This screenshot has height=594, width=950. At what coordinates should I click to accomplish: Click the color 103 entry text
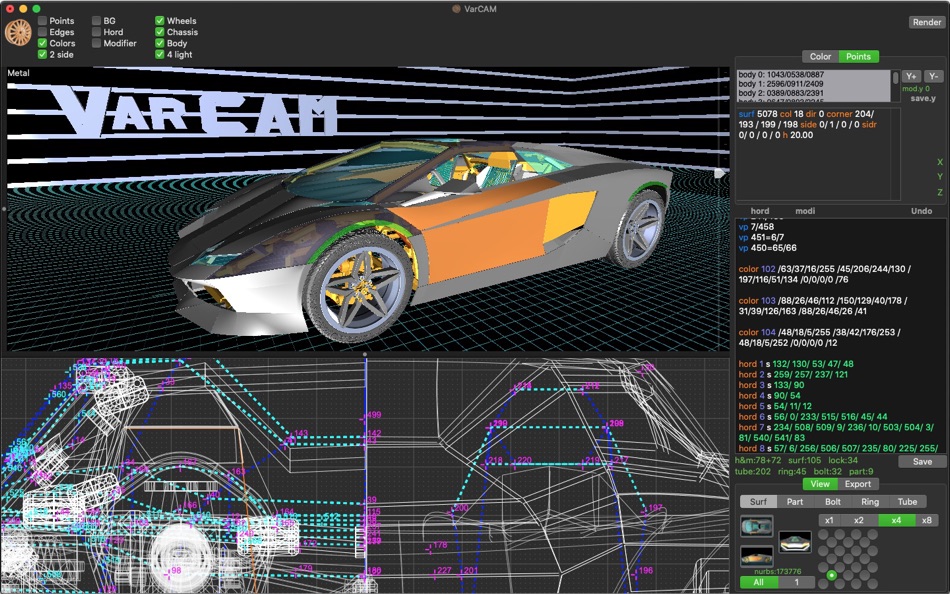point(823,306)
